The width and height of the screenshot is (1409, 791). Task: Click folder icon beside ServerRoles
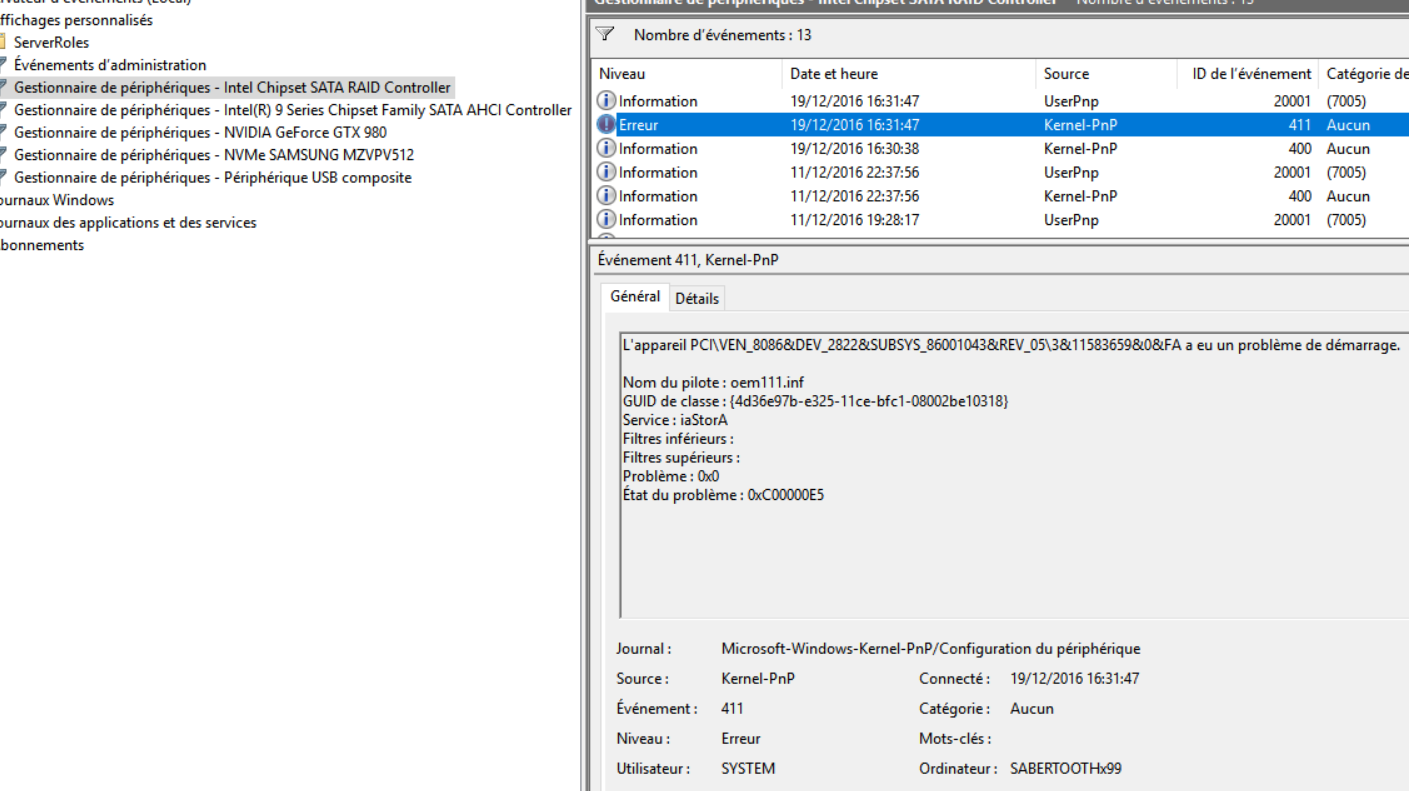[x=3, y=43]
